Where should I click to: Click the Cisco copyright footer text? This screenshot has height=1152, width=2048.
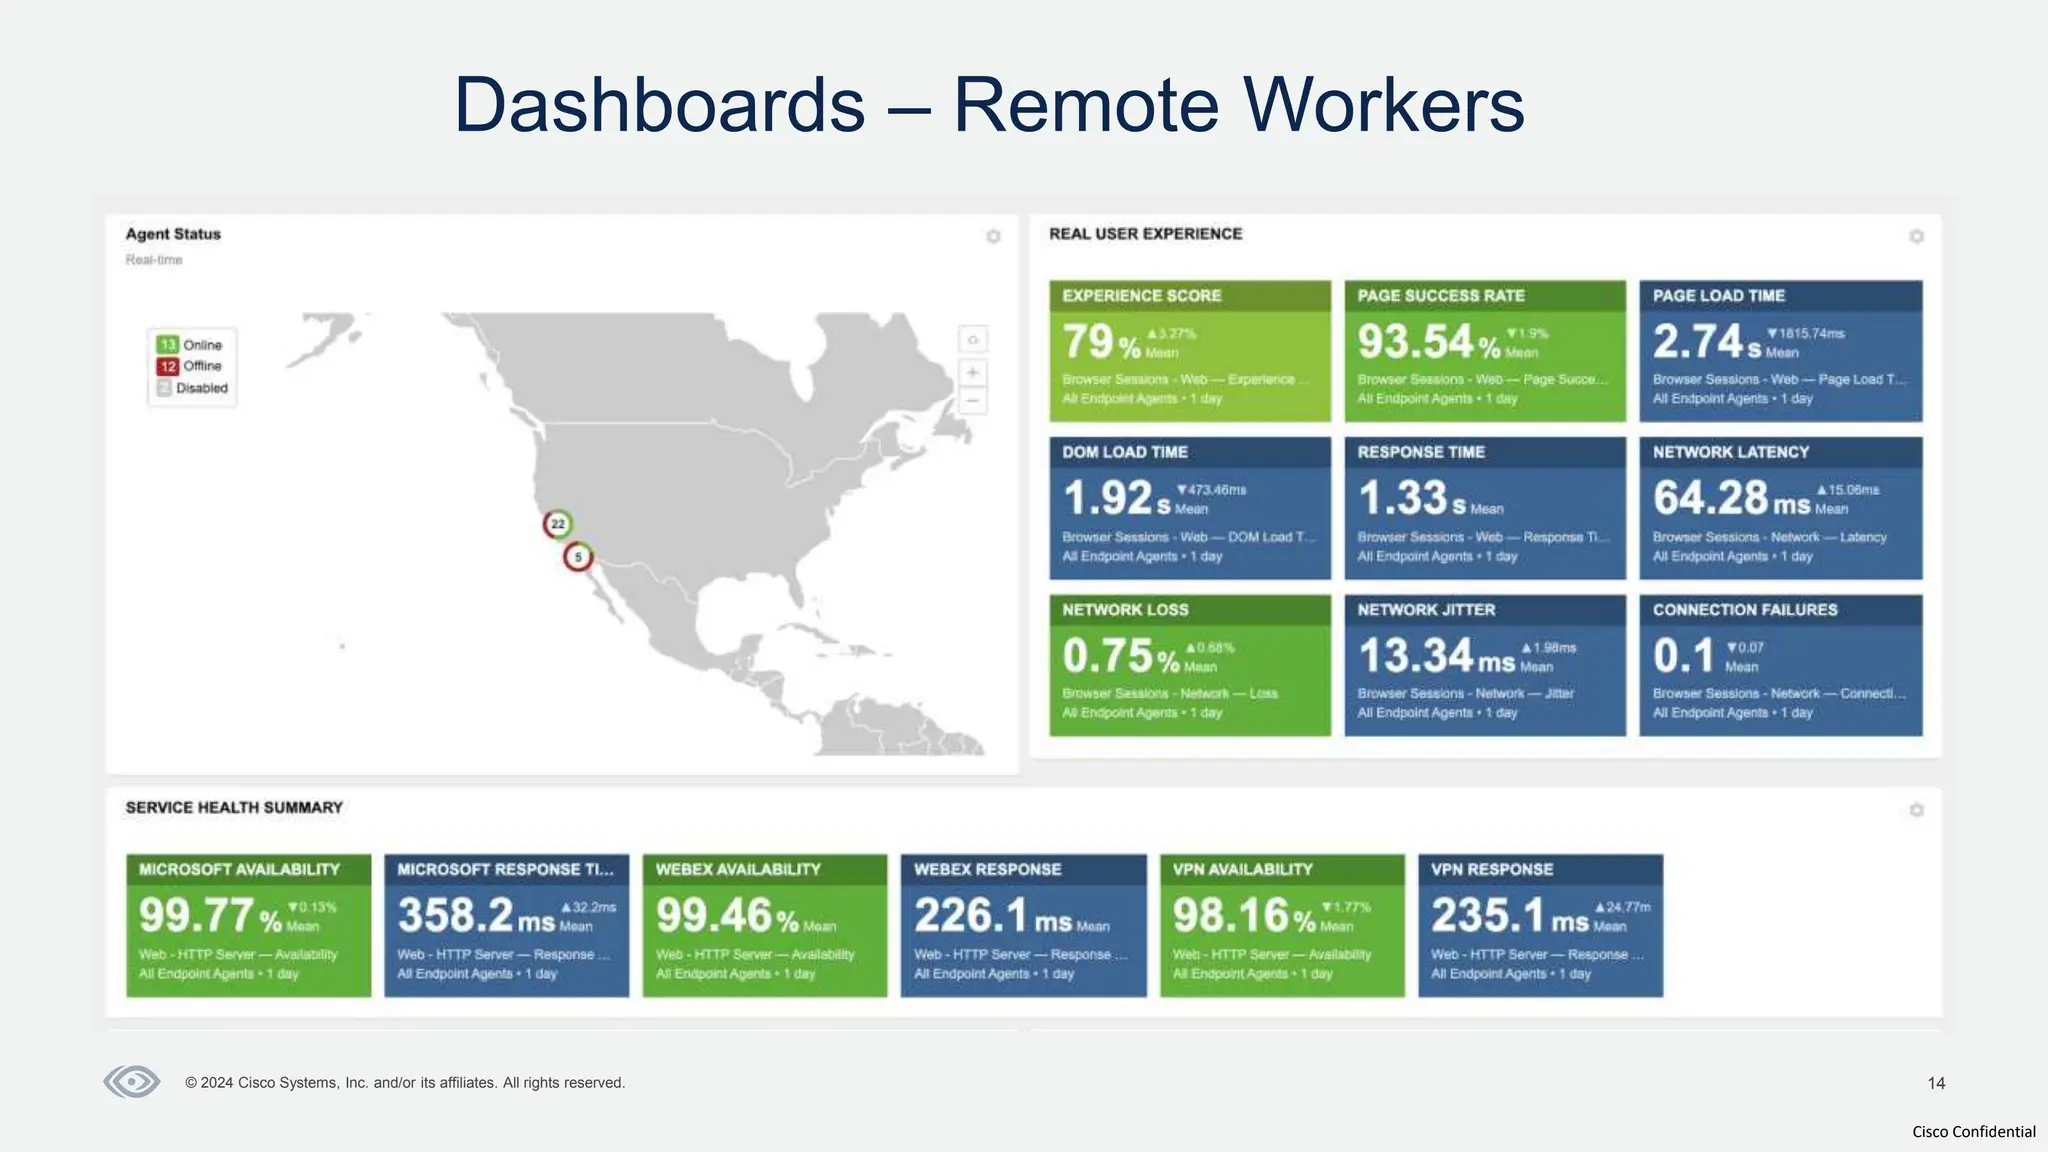pyautogui.click(x=405, y=1083)
